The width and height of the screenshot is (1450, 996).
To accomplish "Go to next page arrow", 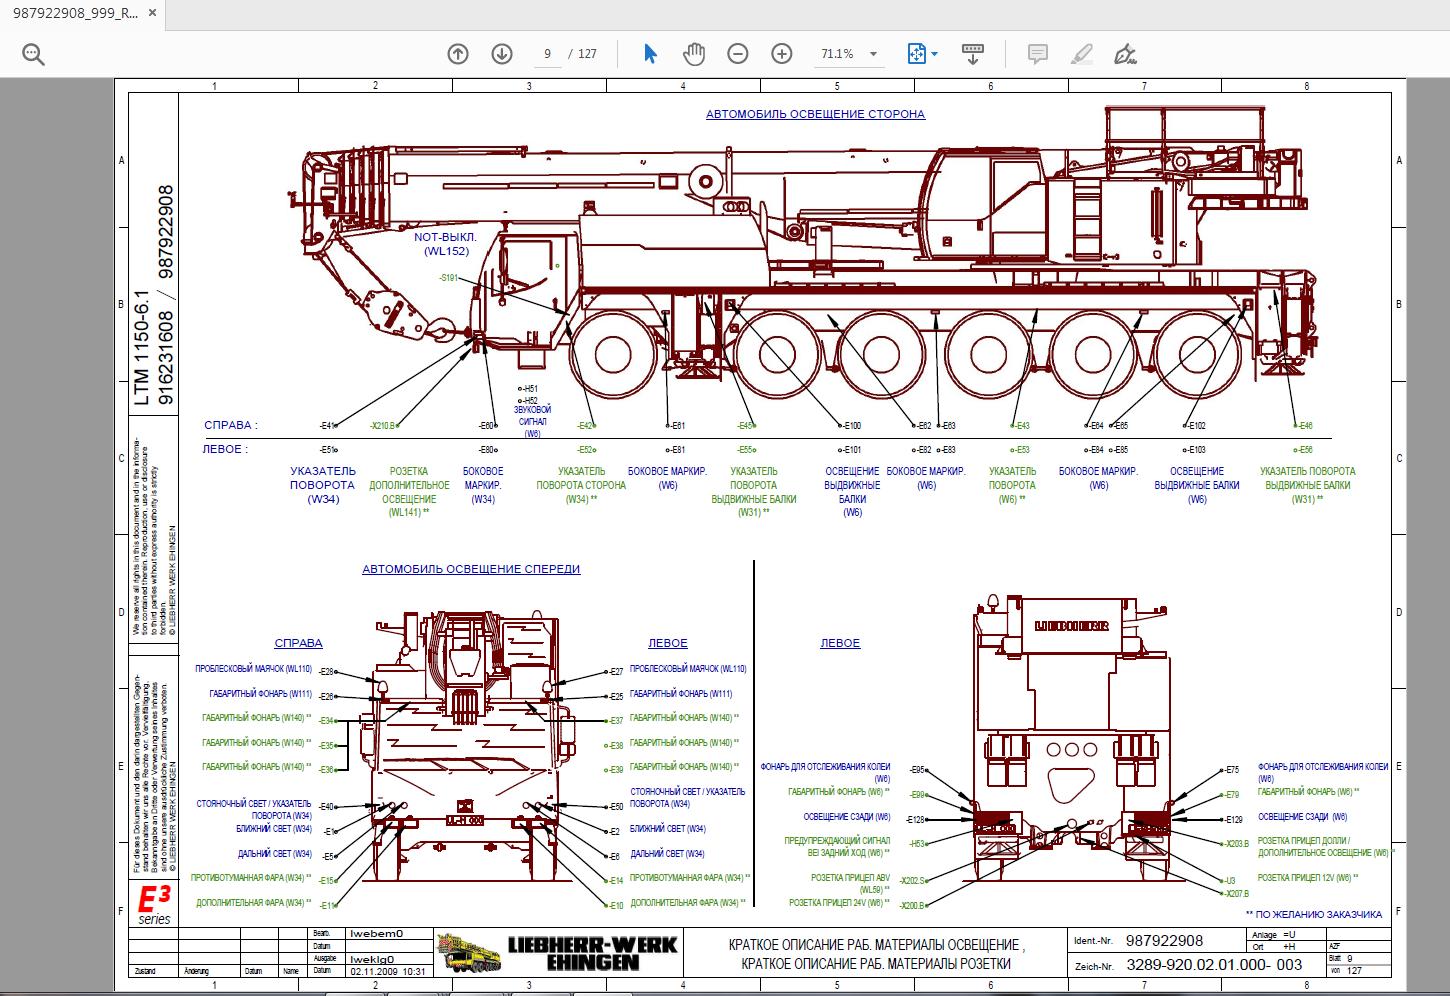I will click(x=502, y=54).
